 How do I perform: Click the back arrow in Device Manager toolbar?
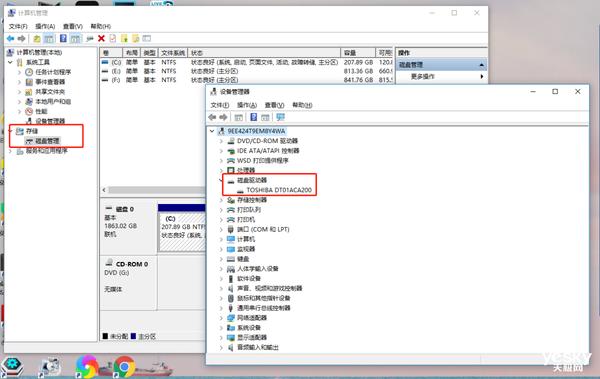pyautogui.click(x=212, y=117)
